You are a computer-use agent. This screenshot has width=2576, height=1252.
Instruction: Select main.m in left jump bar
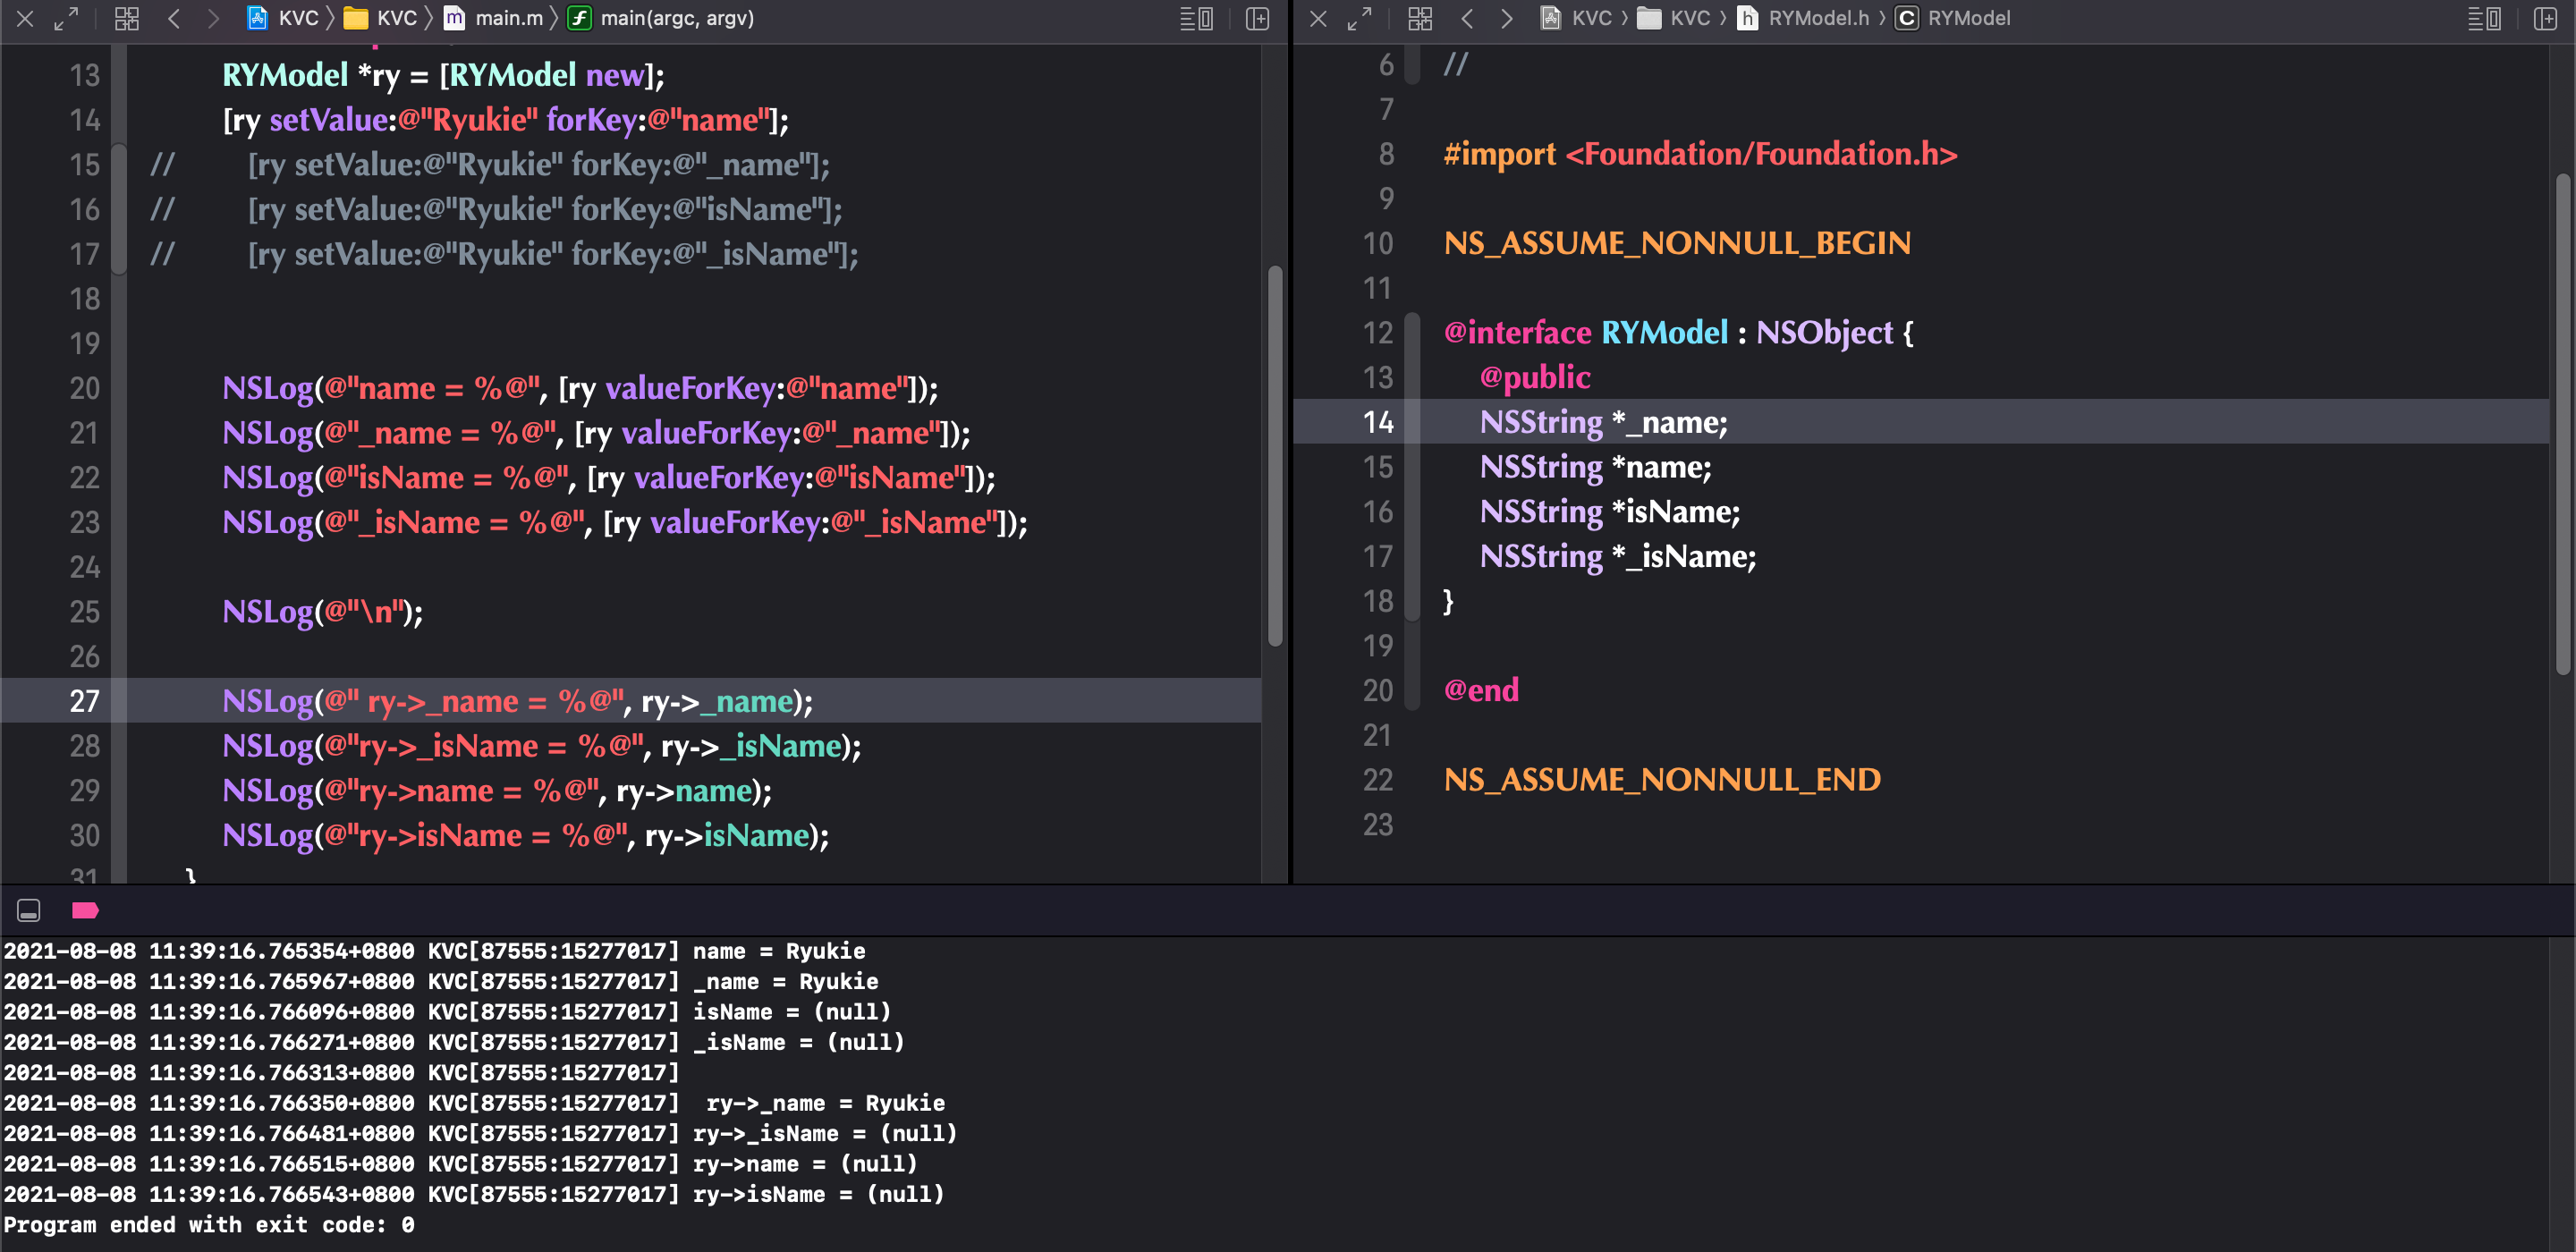(x=494, y=18)
